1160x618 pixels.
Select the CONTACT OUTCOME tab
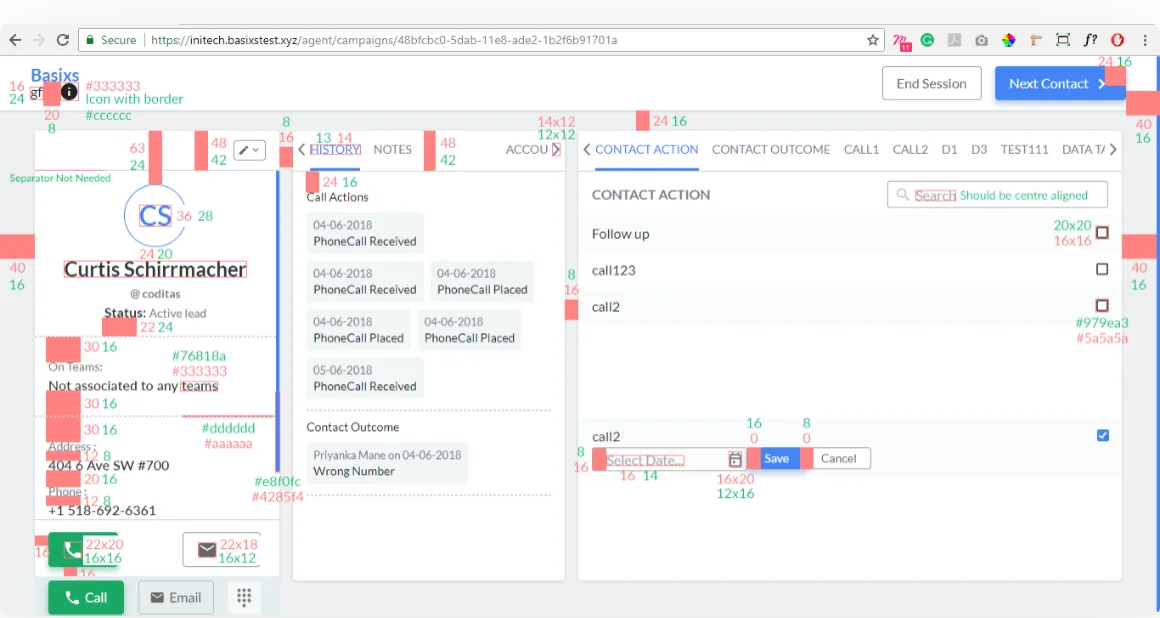[771, 150]
